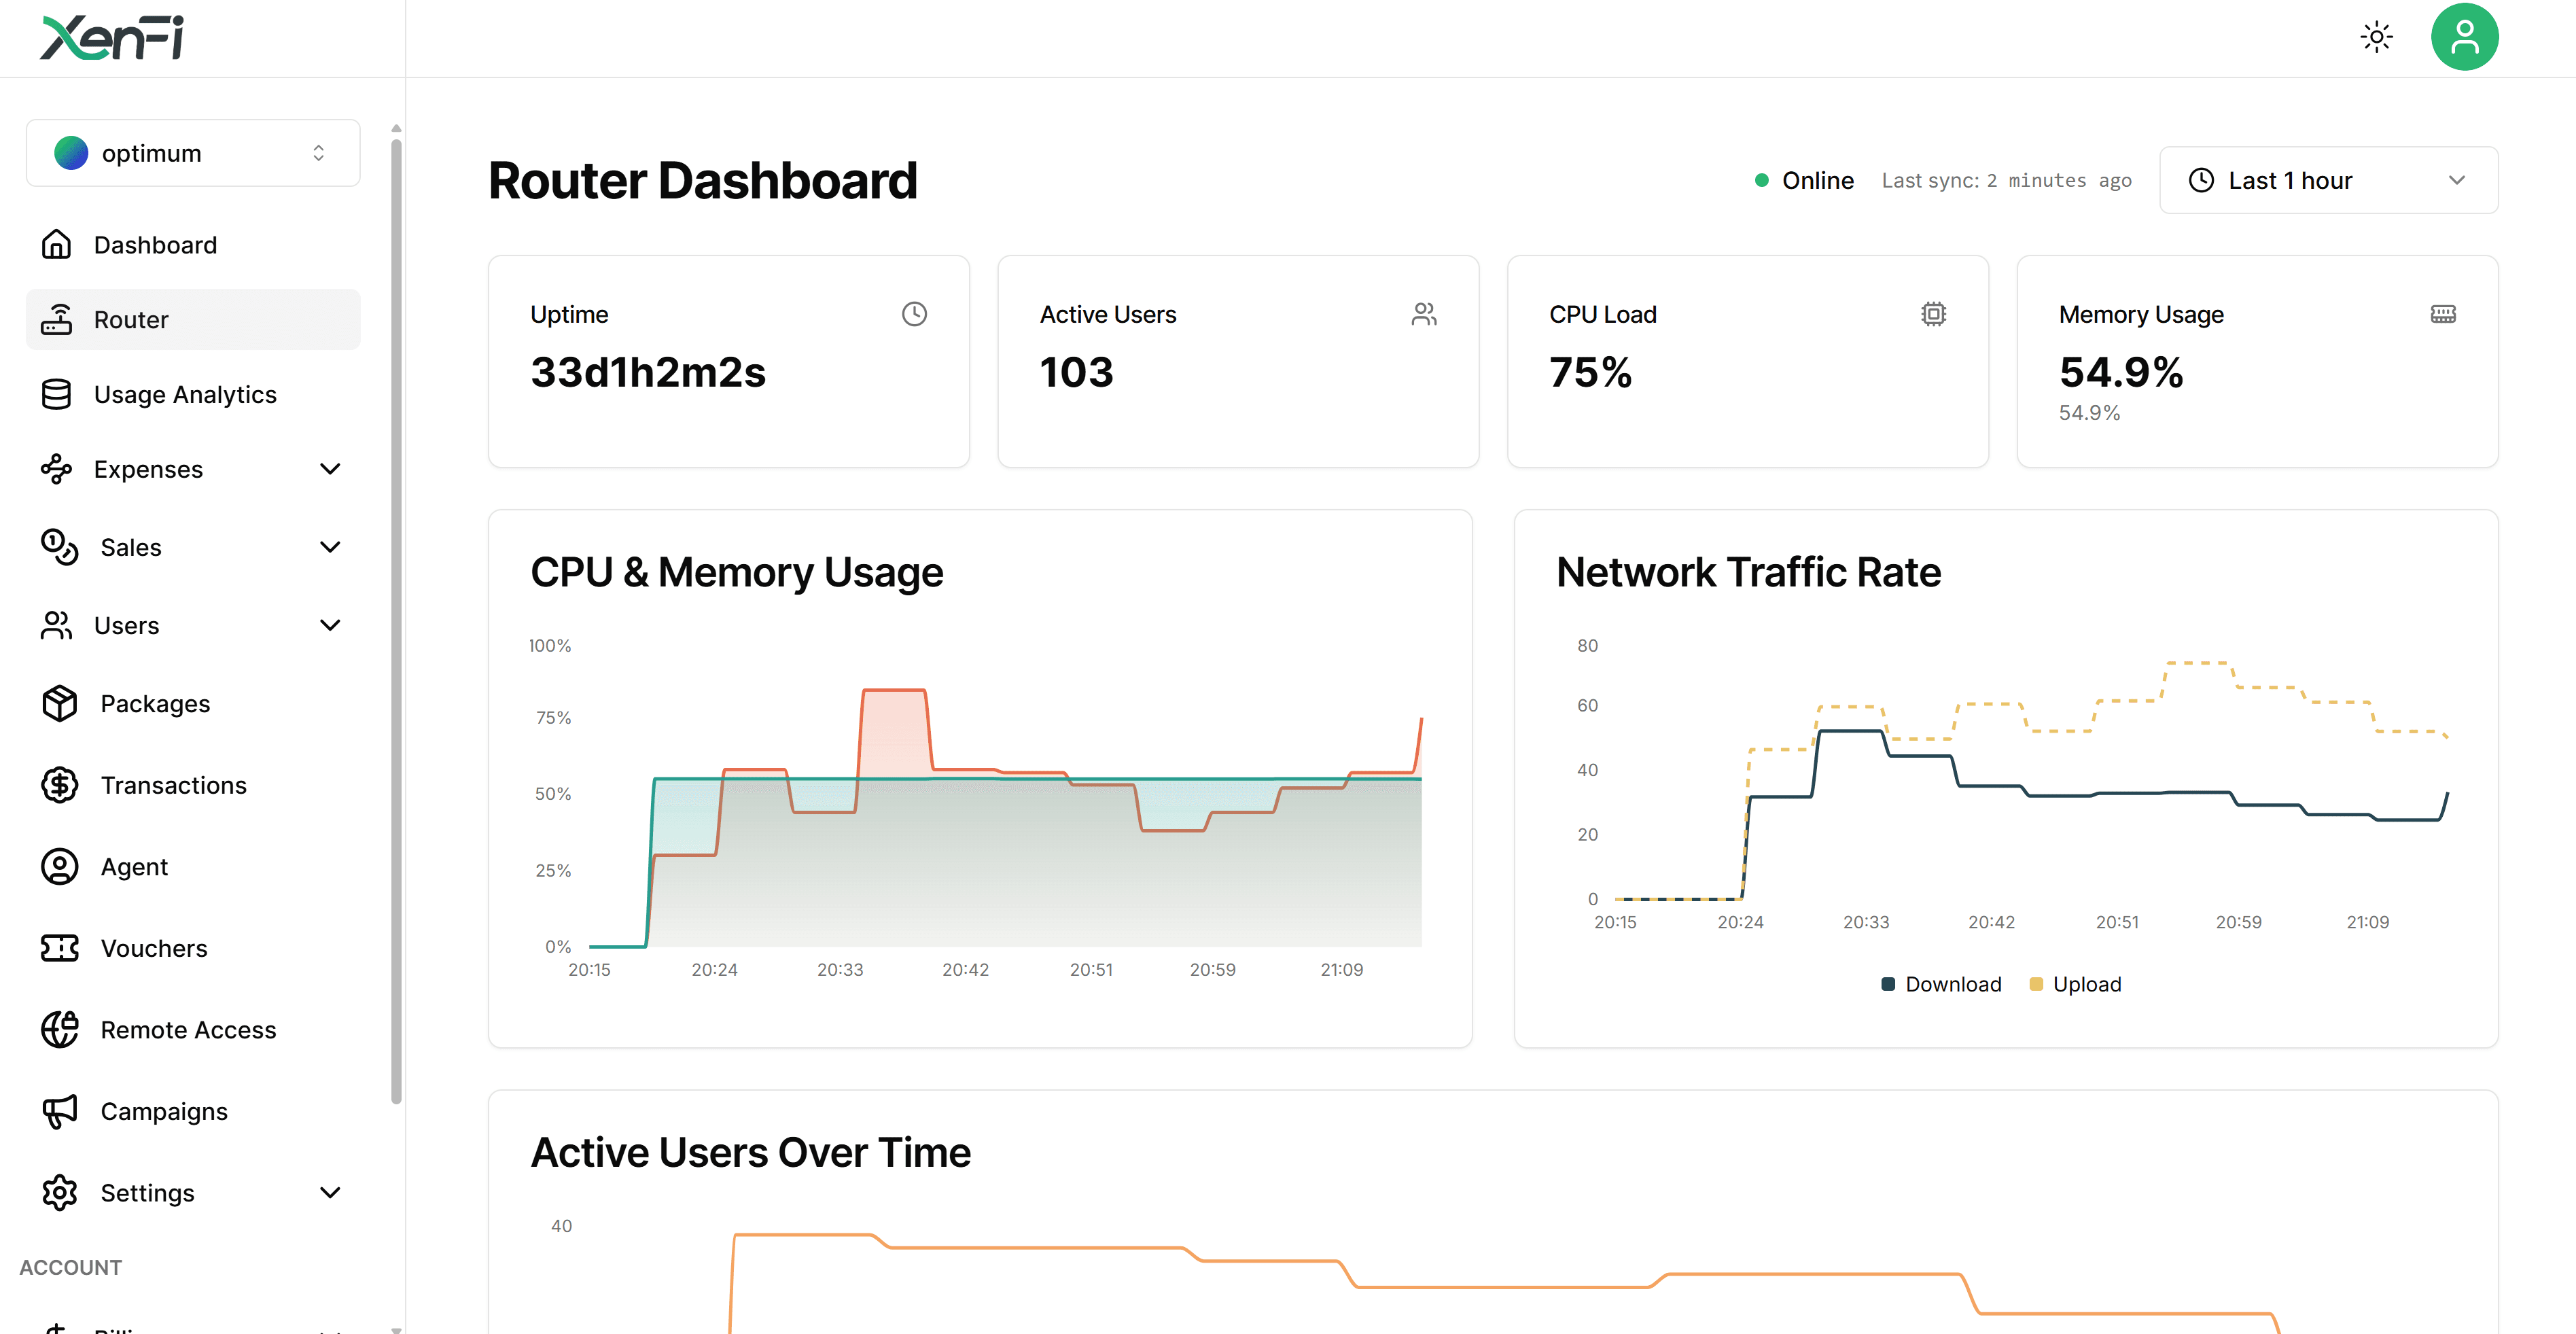The image size is (2576, 1334).
Task: Click the Active Users card people icon
Action: (1424, 315)
